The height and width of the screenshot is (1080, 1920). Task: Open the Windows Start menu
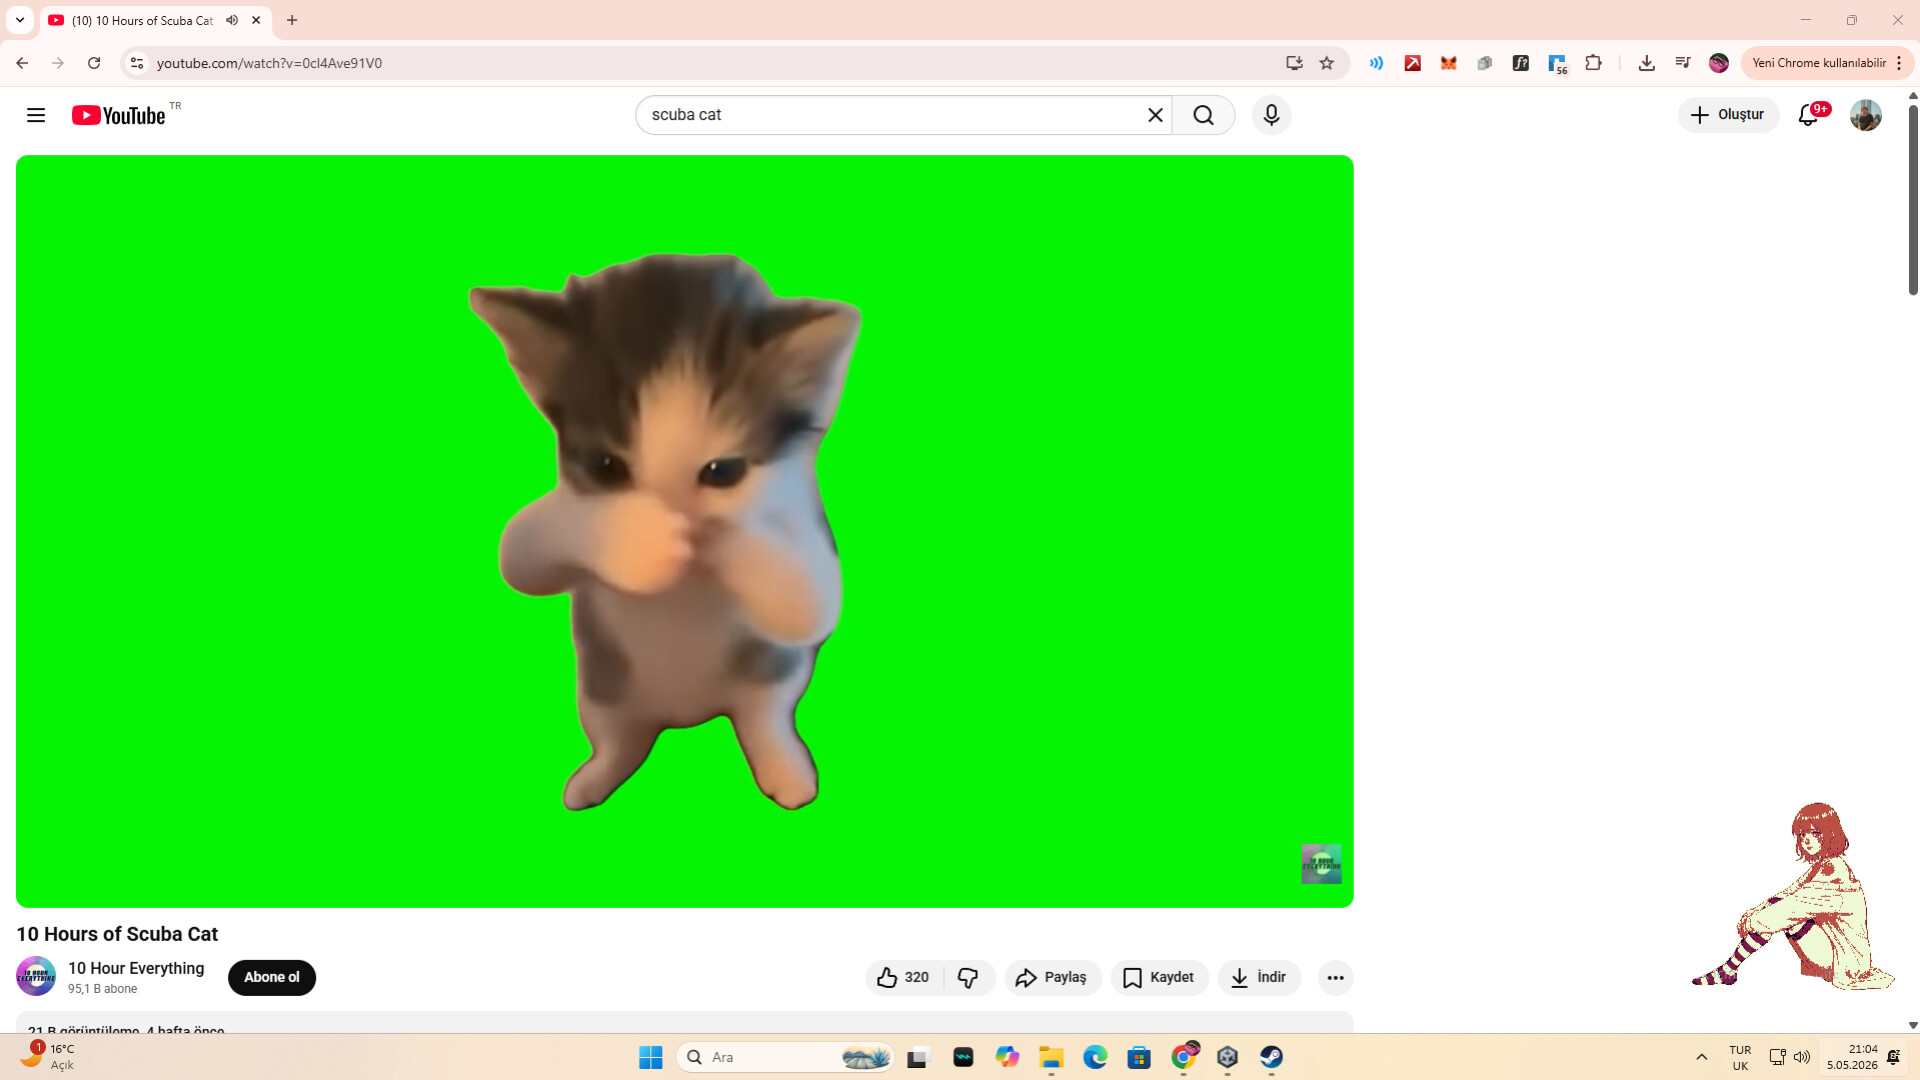pos(651,1057)
